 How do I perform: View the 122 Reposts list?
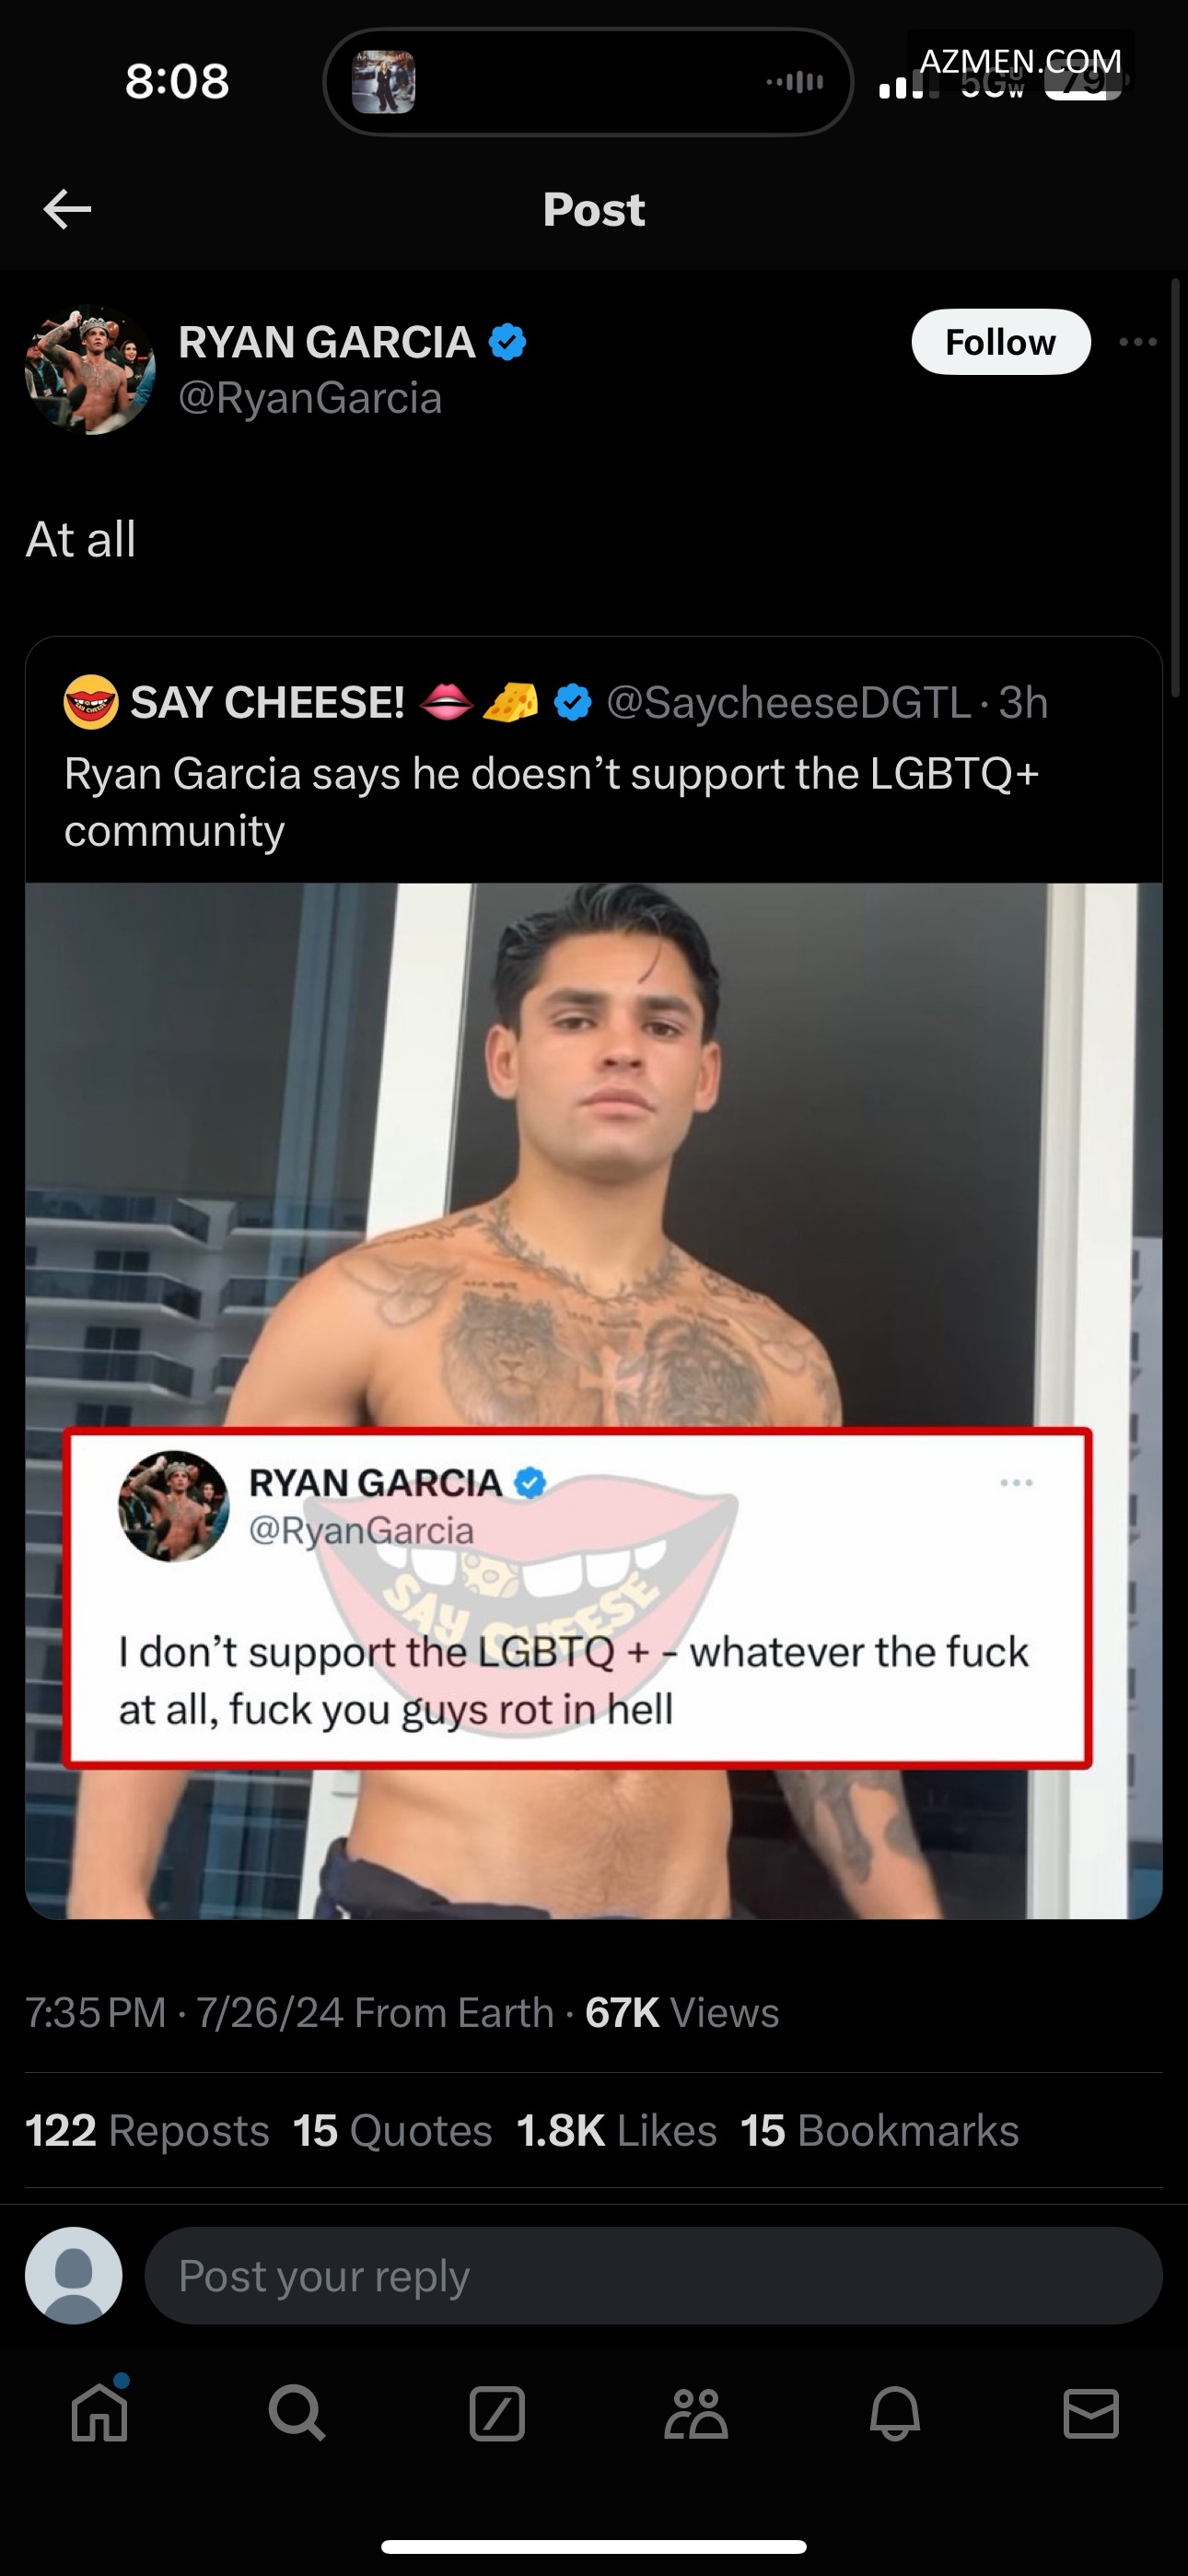(x=147, y=2130)
